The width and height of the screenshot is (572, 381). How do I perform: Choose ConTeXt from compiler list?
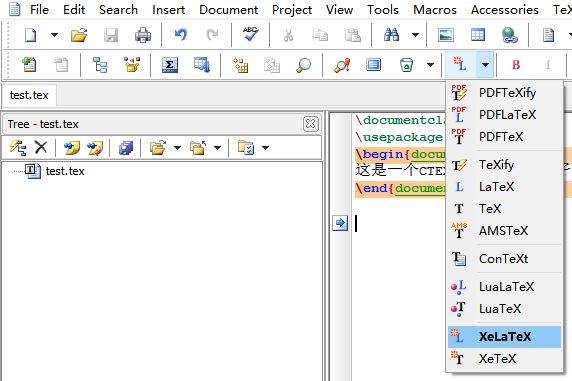(x=505, y=258)
